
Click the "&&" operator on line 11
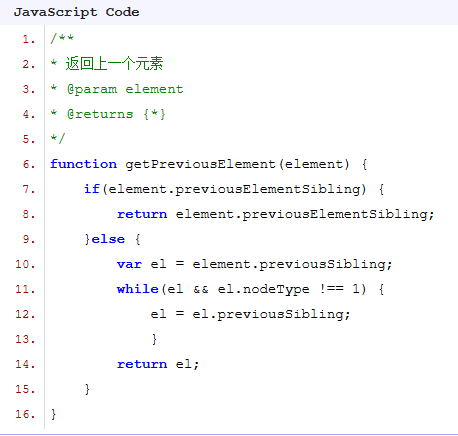click(x=201, y=289)
